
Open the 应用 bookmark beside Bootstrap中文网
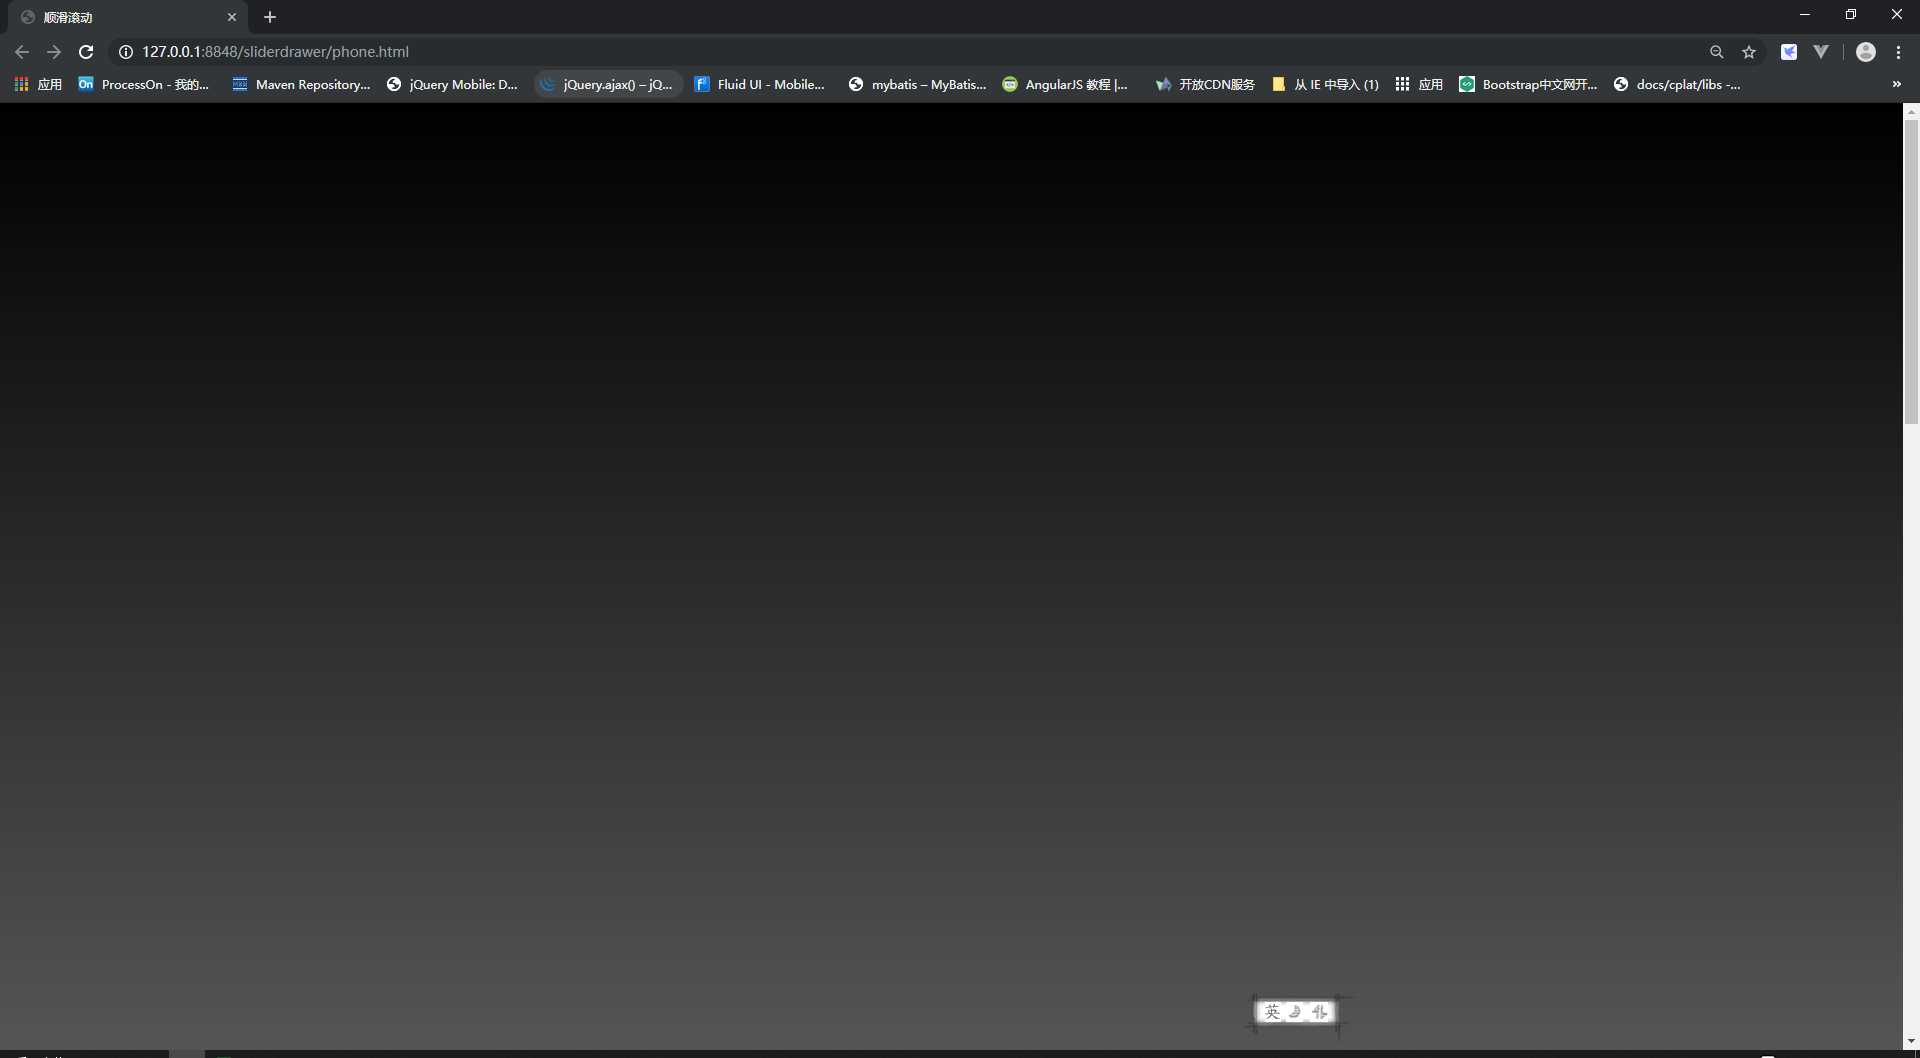[1419, 85]
